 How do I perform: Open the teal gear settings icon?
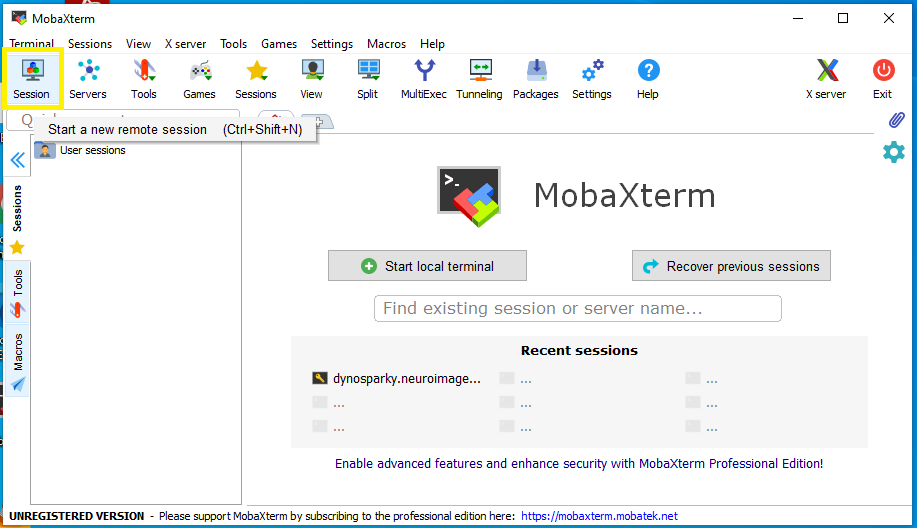[x=894, y=152]
